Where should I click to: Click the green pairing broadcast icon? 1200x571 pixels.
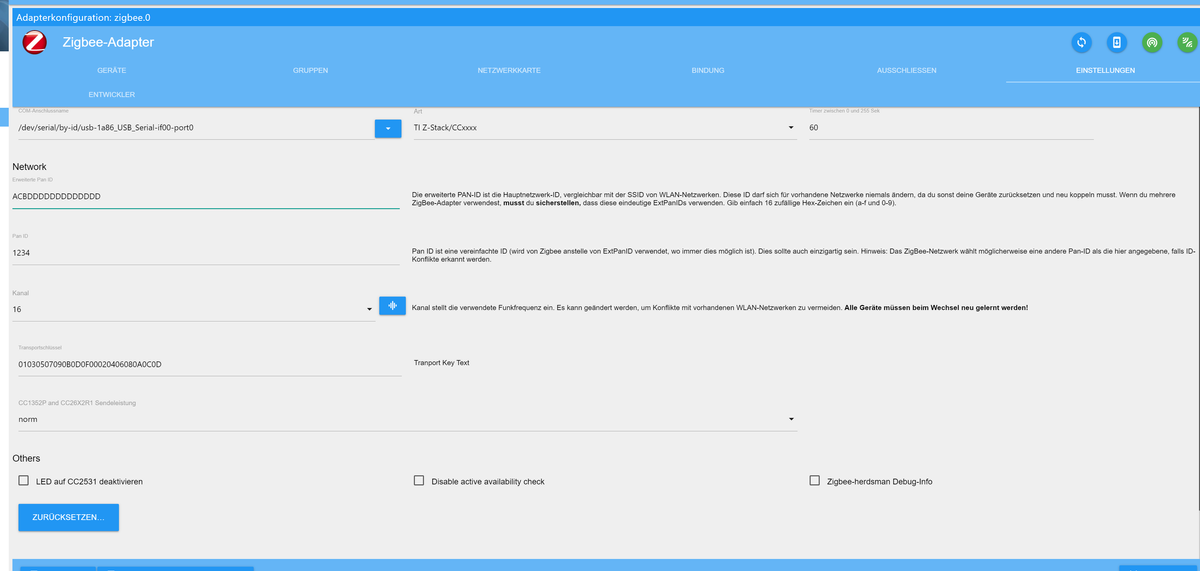[1152, 42]
